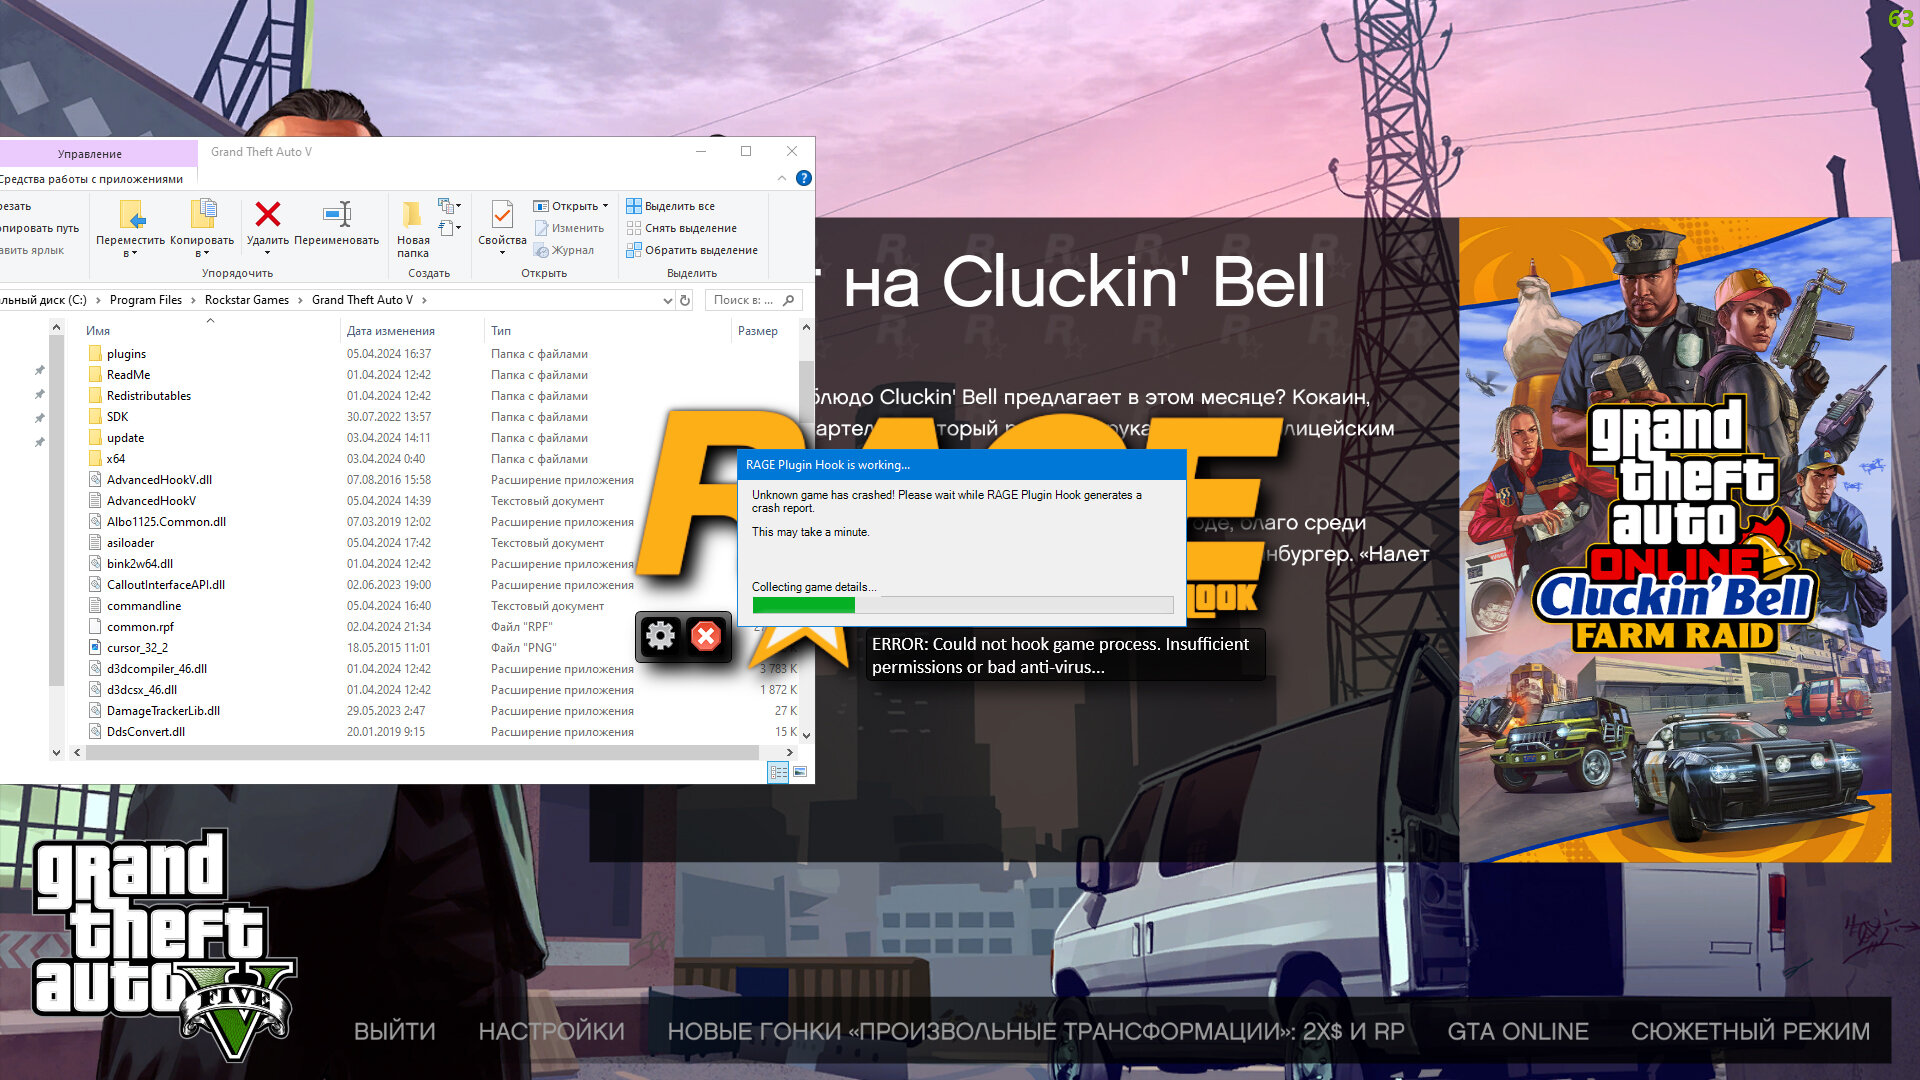
Task: Switch to large thumbnails view toggle
Action: coord(800,772)
